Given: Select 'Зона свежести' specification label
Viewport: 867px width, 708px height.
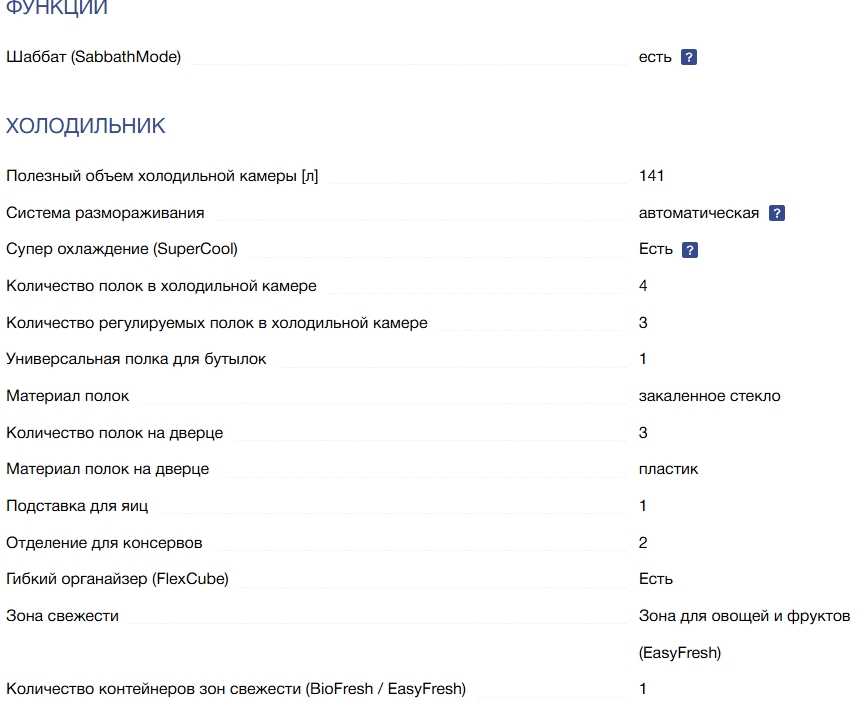Looking at the screenshot, I should click(62, 616).
